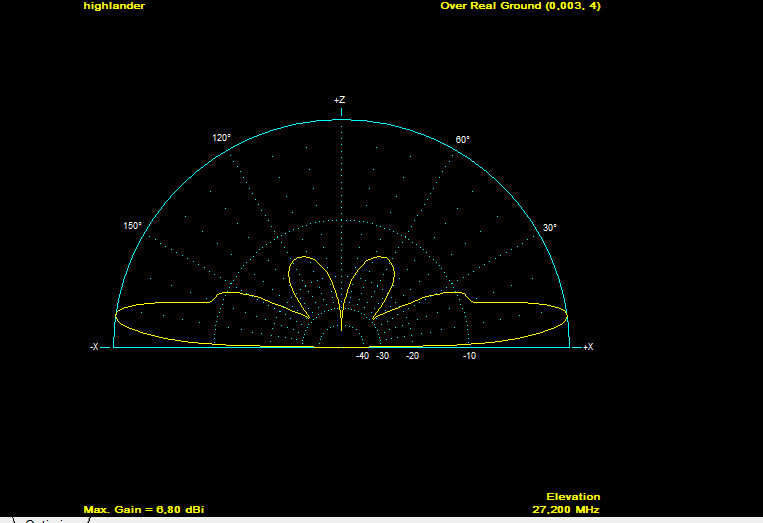Click the 'Over Real Ground (0,003, 4)' label
Viewport: 763px width, 523px height.
(520, 6)
